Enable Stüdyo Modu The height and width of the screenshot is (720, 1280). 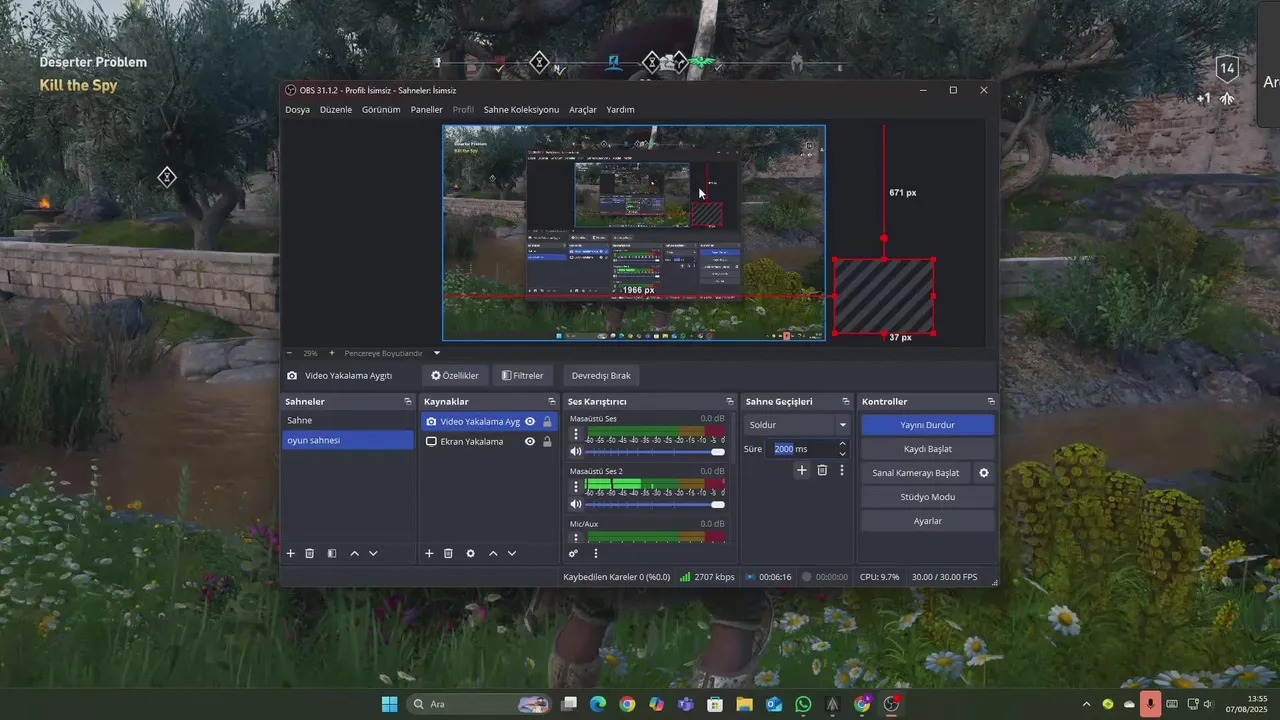tap(927, 497)
